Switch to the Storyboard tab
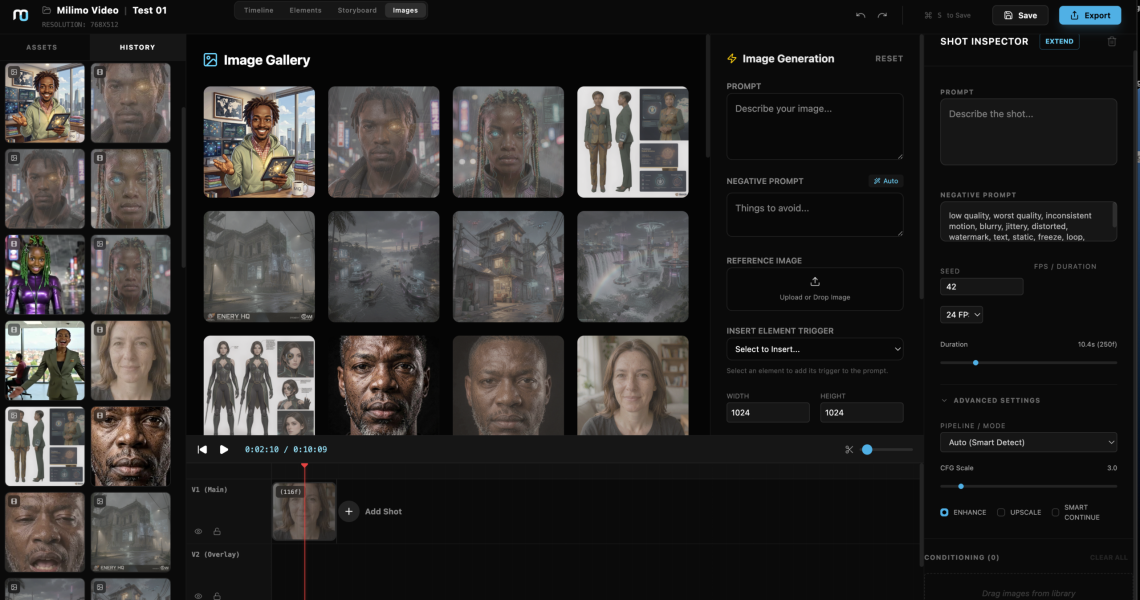1140x600 pixels. click(357, 10)
